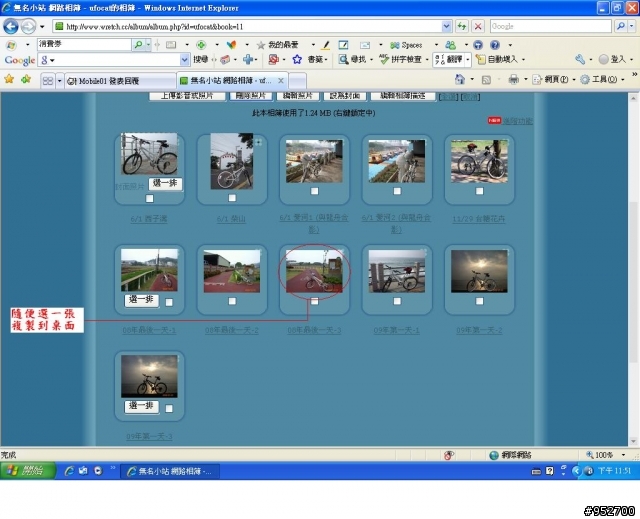
Task: Click the magnifier icon beside the Google search box
Action: pyautogui.click(x=620, y=26)
